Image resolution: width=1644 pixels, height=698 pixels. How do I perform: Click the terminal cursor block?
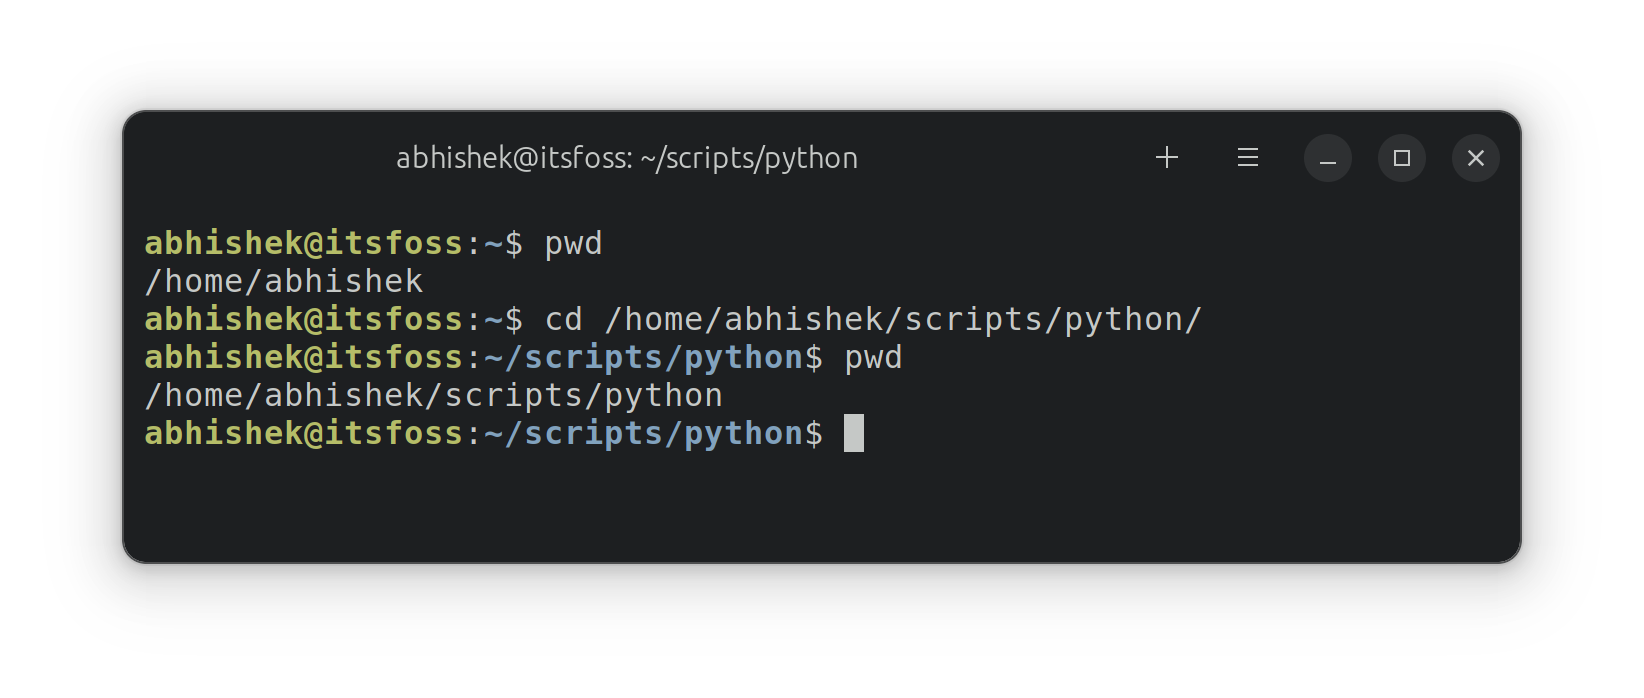click(856, 432)
